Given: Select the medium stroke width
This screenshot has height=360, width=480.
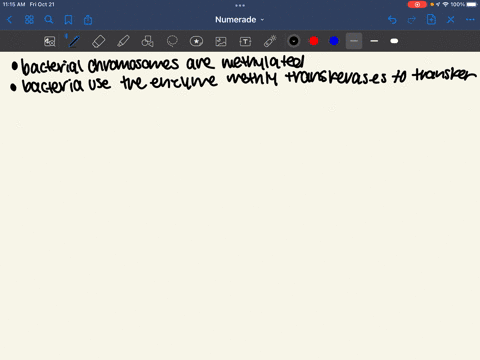Looking at the screenshot, I should pyautogui.click(x=374, y=41).
